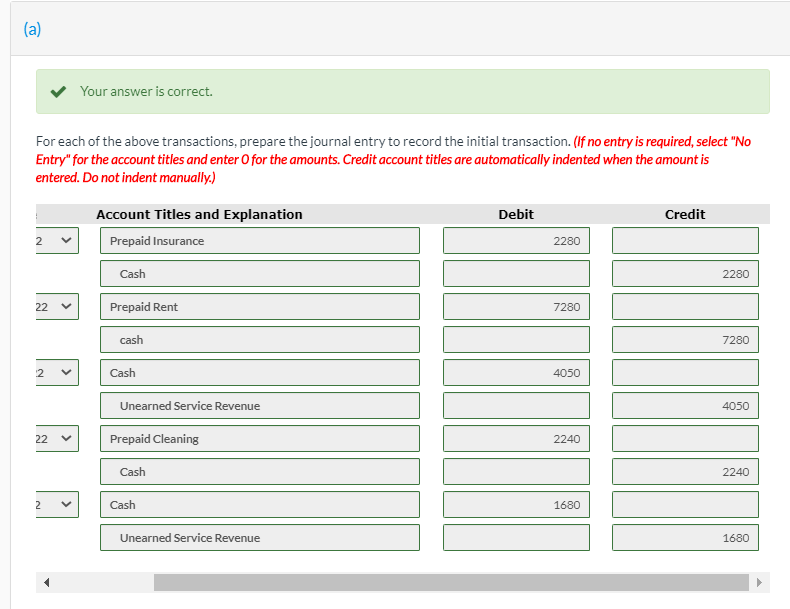Click the 'Your answer is correct.' message
The image size is (790, 609).
146,91
